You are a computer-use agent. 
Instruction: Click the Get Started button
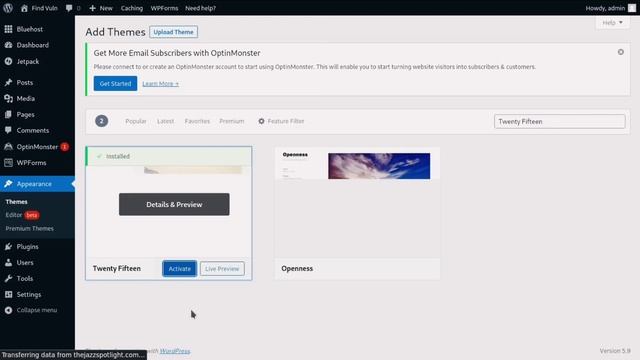click(116, 83)
